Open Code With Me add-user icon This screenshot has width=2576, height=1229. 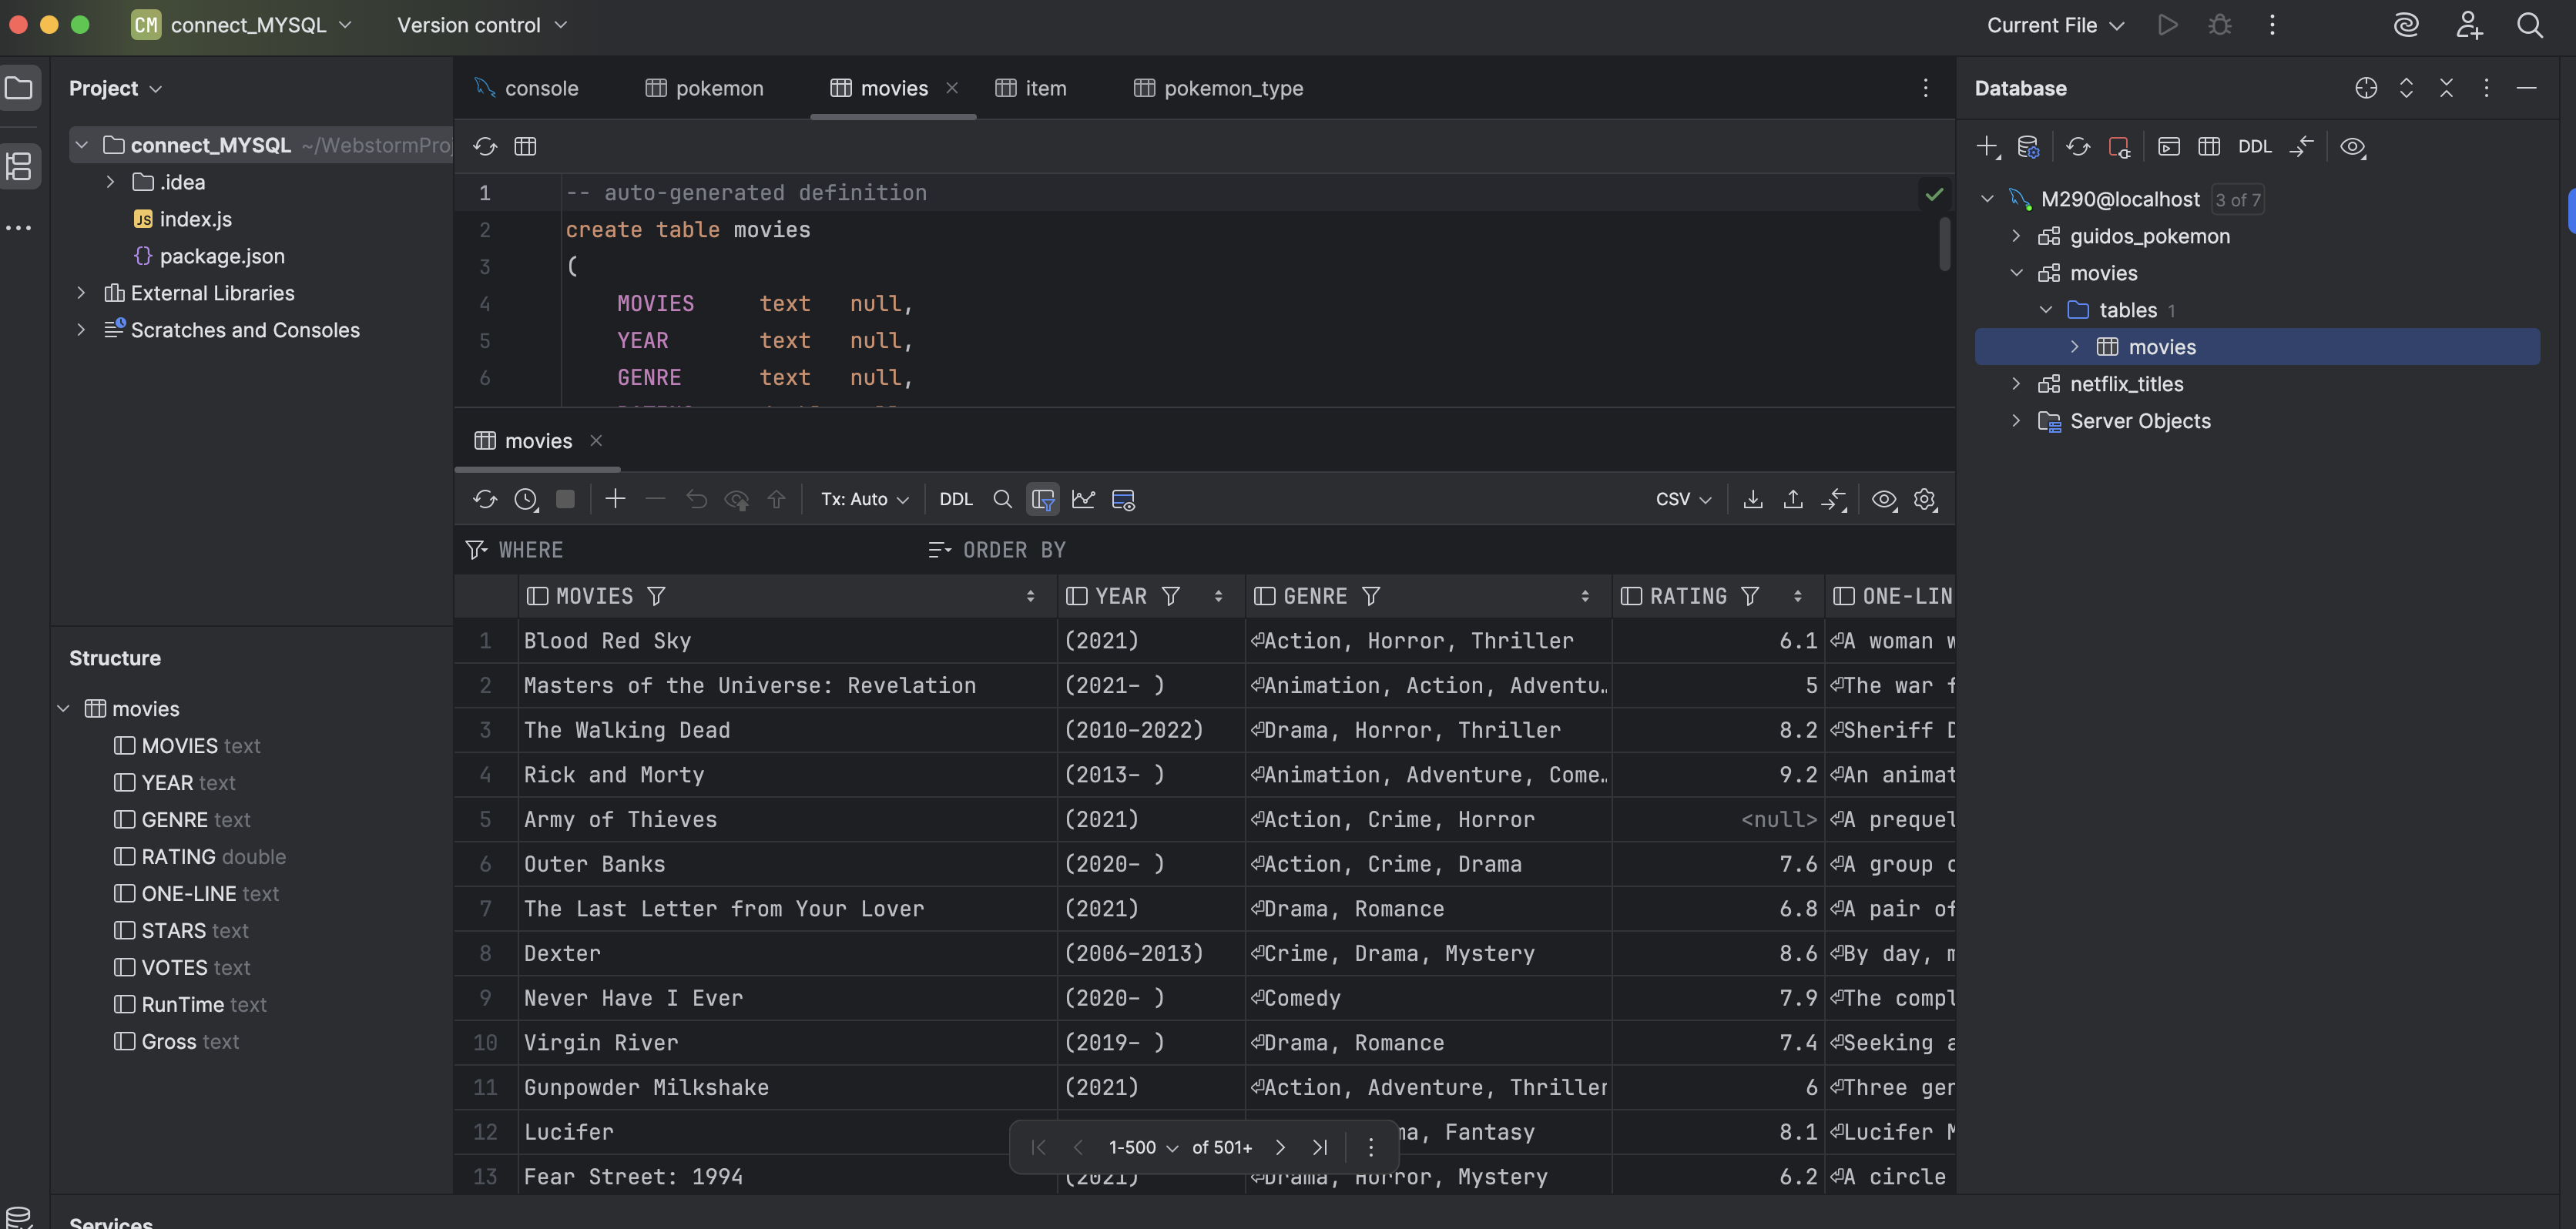[x=2469, y=25]
